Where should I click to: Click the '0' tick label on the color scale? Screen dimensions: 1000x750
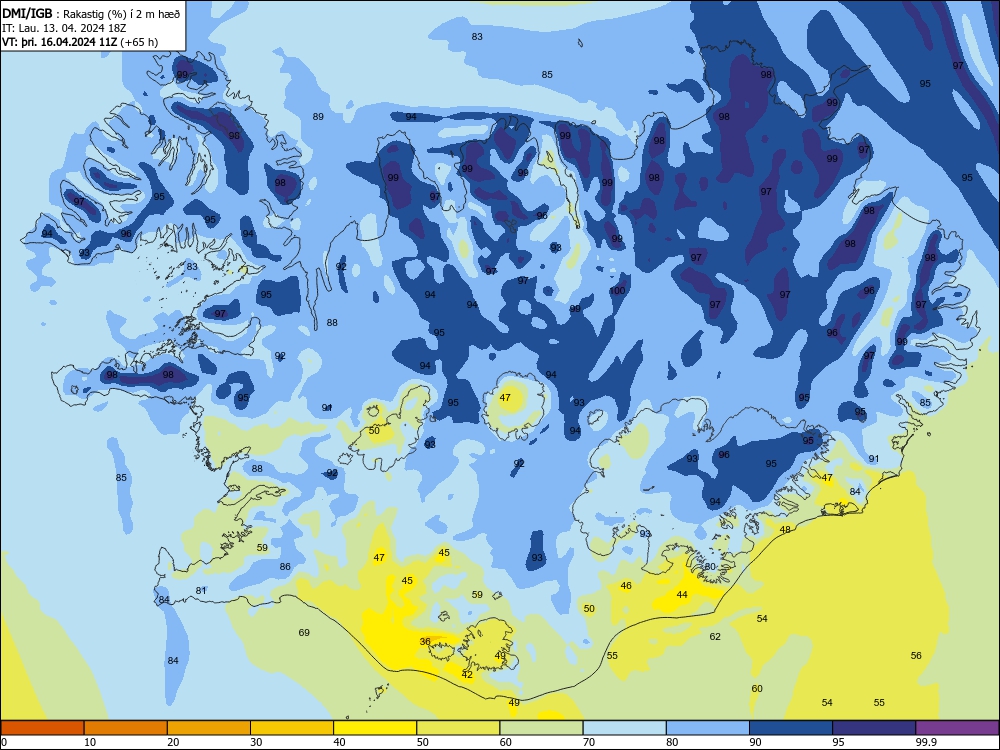click(4, 742)
